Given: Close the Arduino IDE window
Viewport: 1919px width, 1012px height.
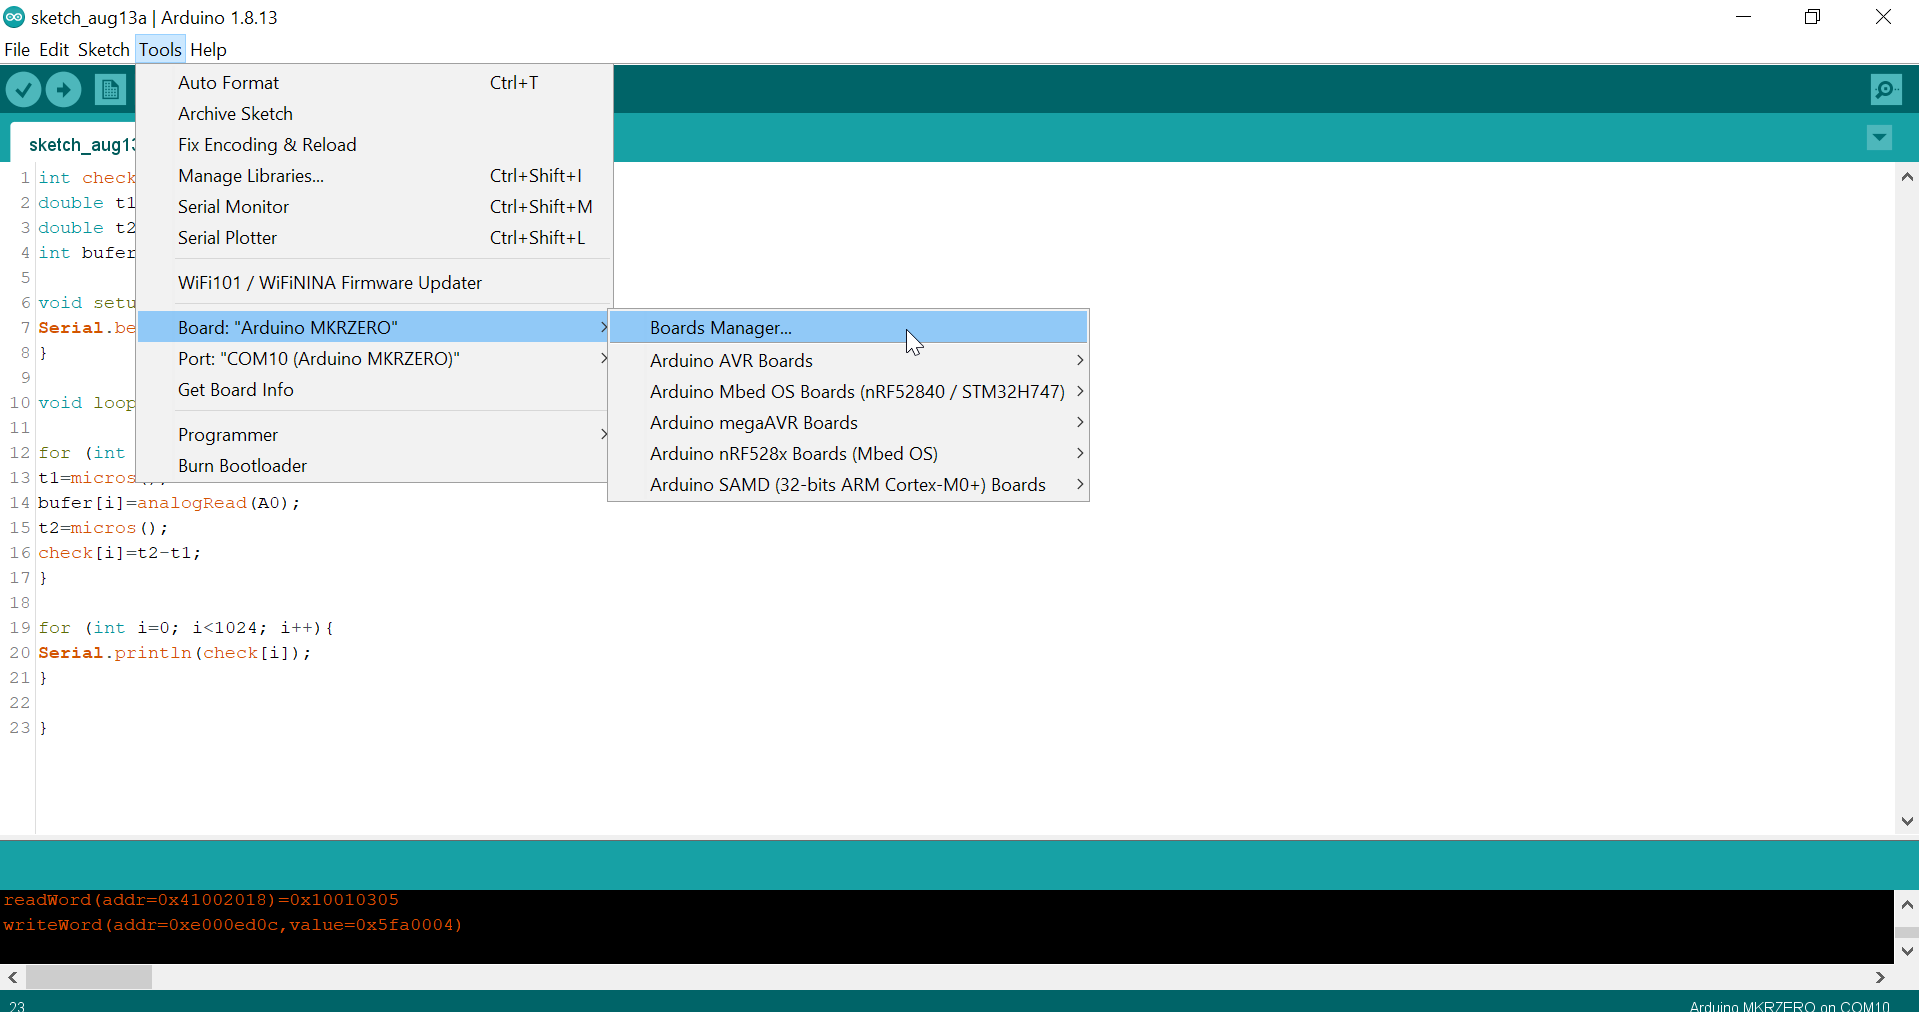Looking at the screenshot, I should click(1883, 17).
